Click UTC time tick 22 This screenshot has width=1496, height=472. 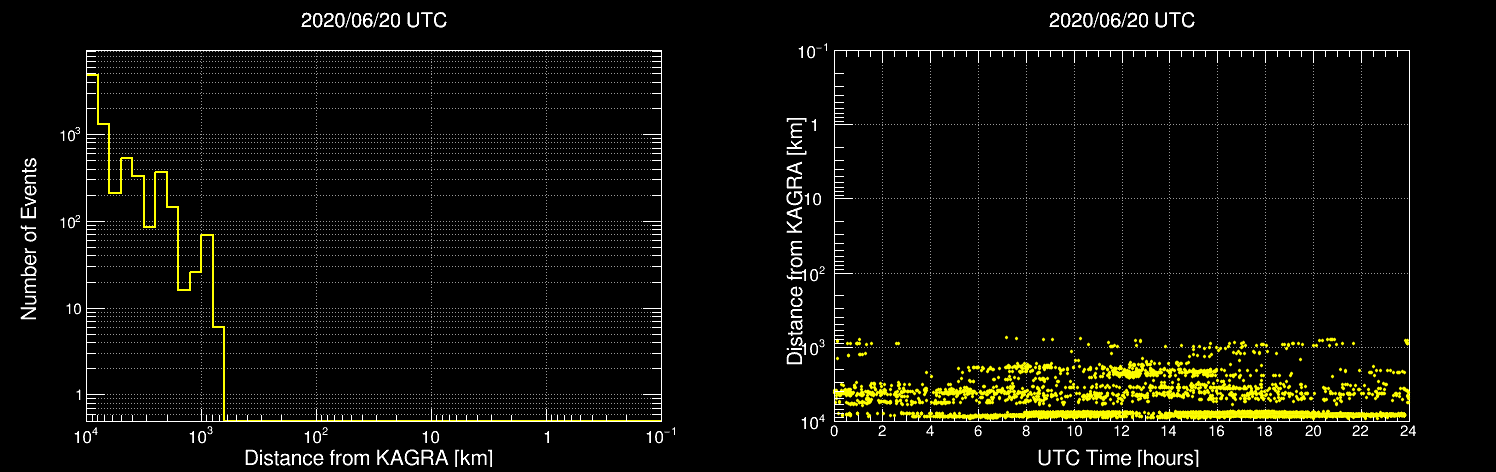pyautogui.click(x=1360, y=432)
